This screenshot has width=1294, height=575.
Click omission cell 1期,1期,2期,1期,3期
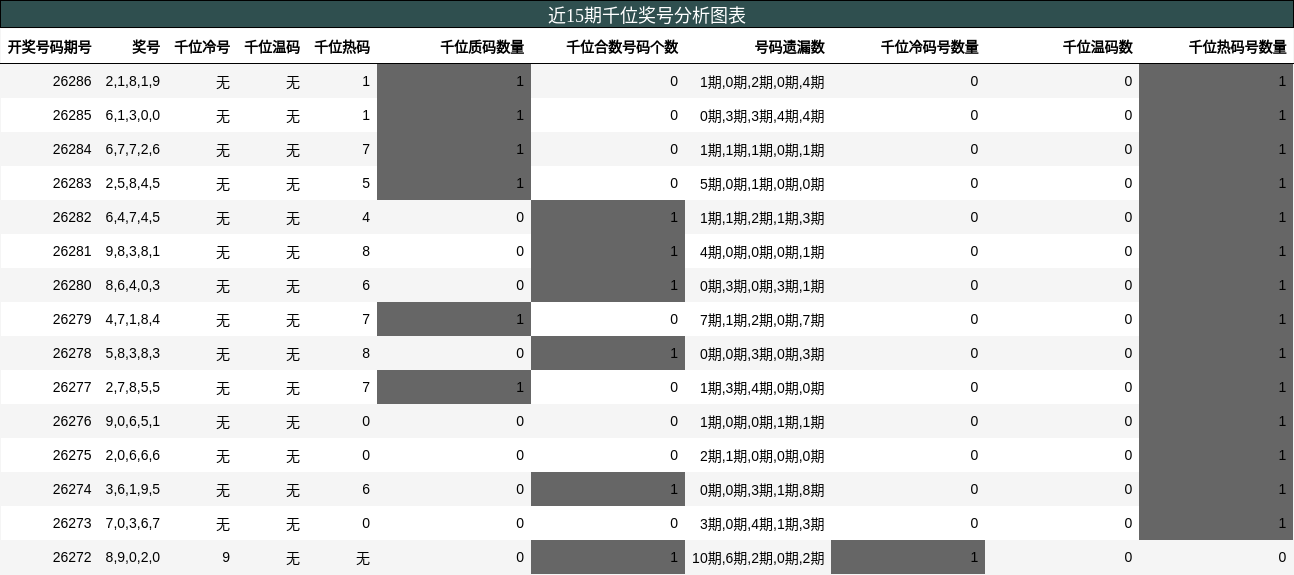(762, 218)
